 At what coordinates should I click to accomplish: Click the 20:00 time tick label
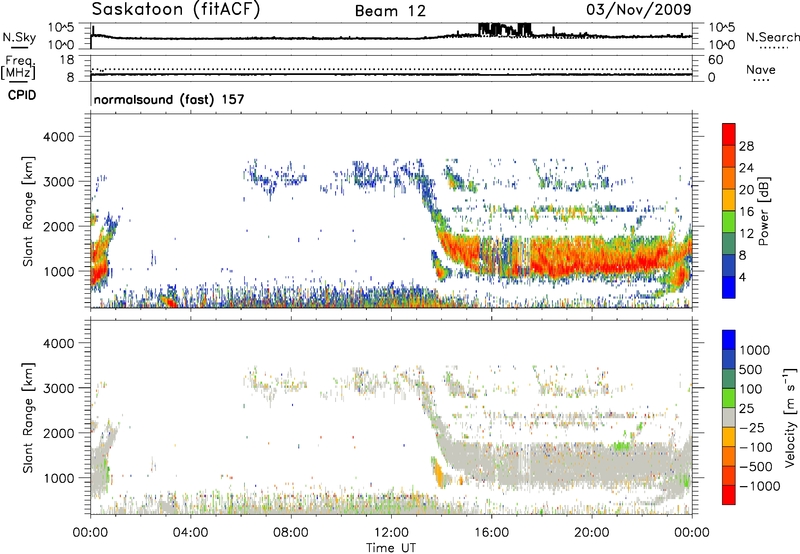click(591, 533)
